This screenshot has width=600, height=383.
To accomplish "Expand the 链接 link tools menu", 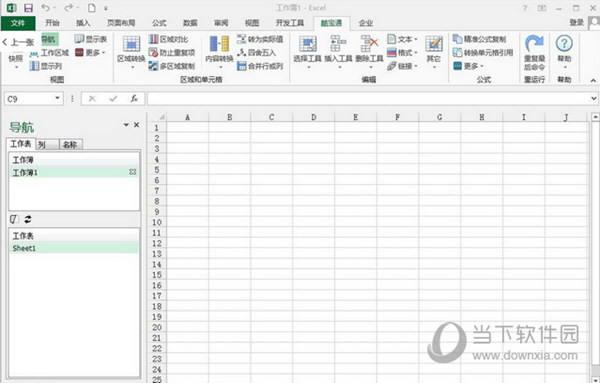I will tap(402, 66).
